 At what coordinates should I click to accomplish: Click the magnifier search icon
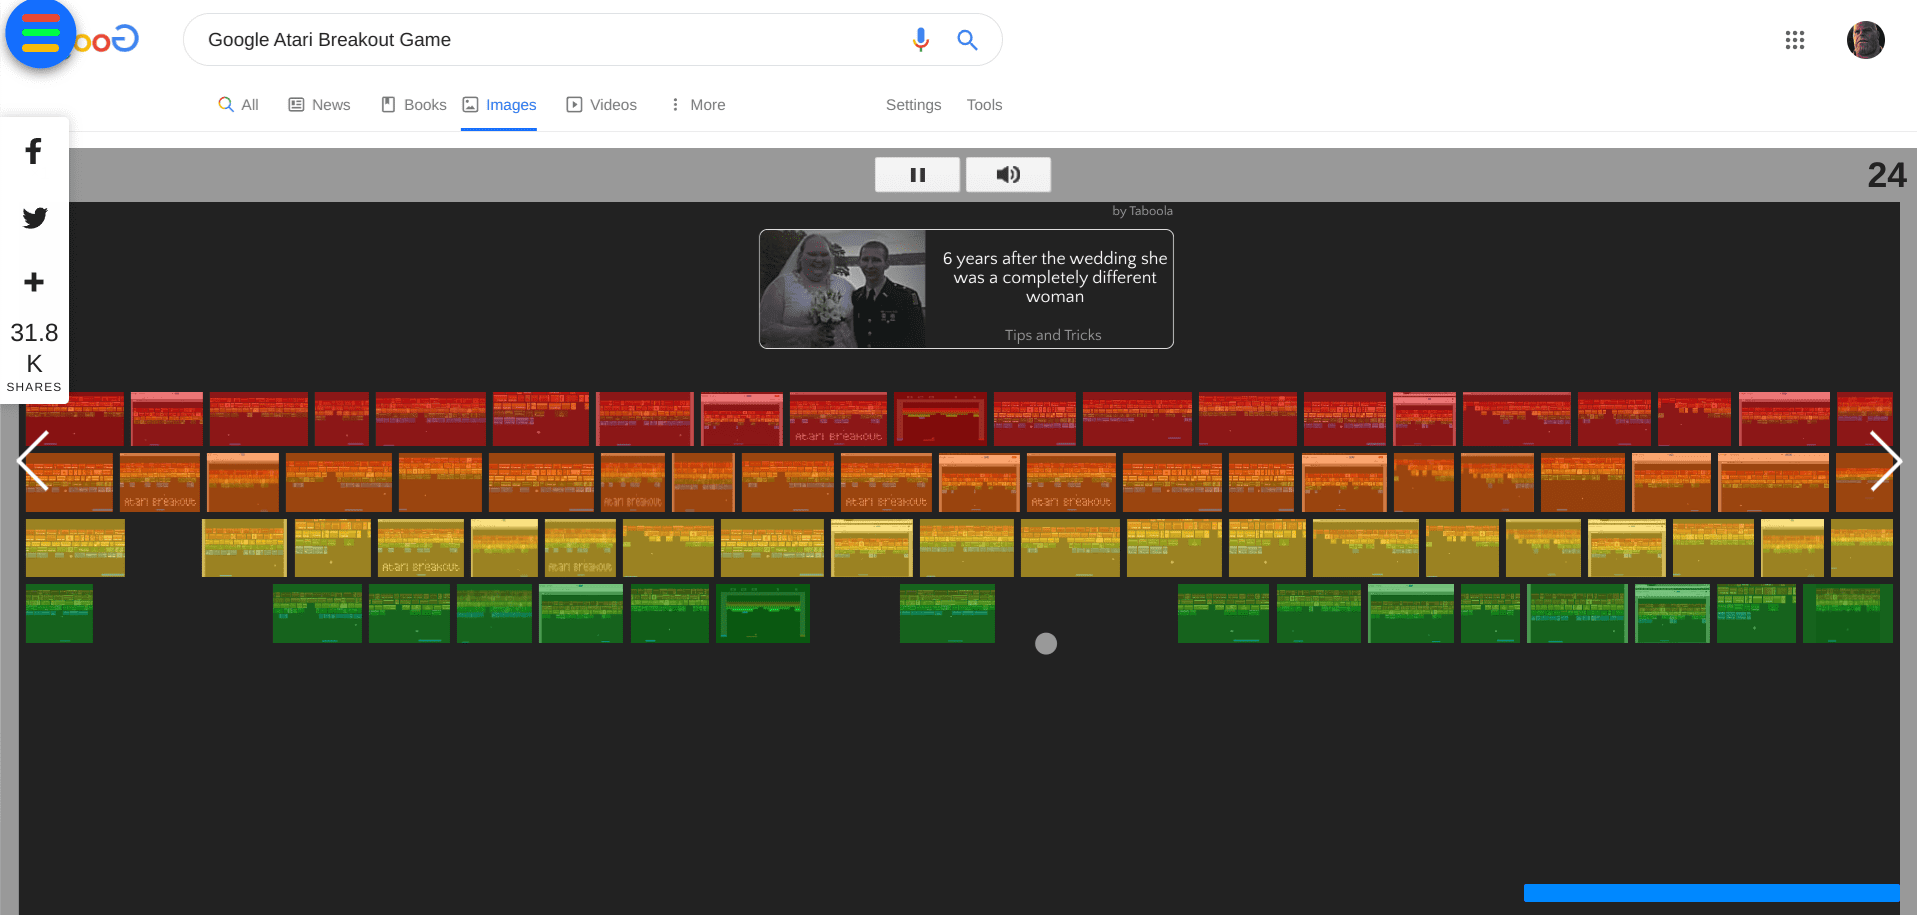pyautogui.click(x=967, y=40)
